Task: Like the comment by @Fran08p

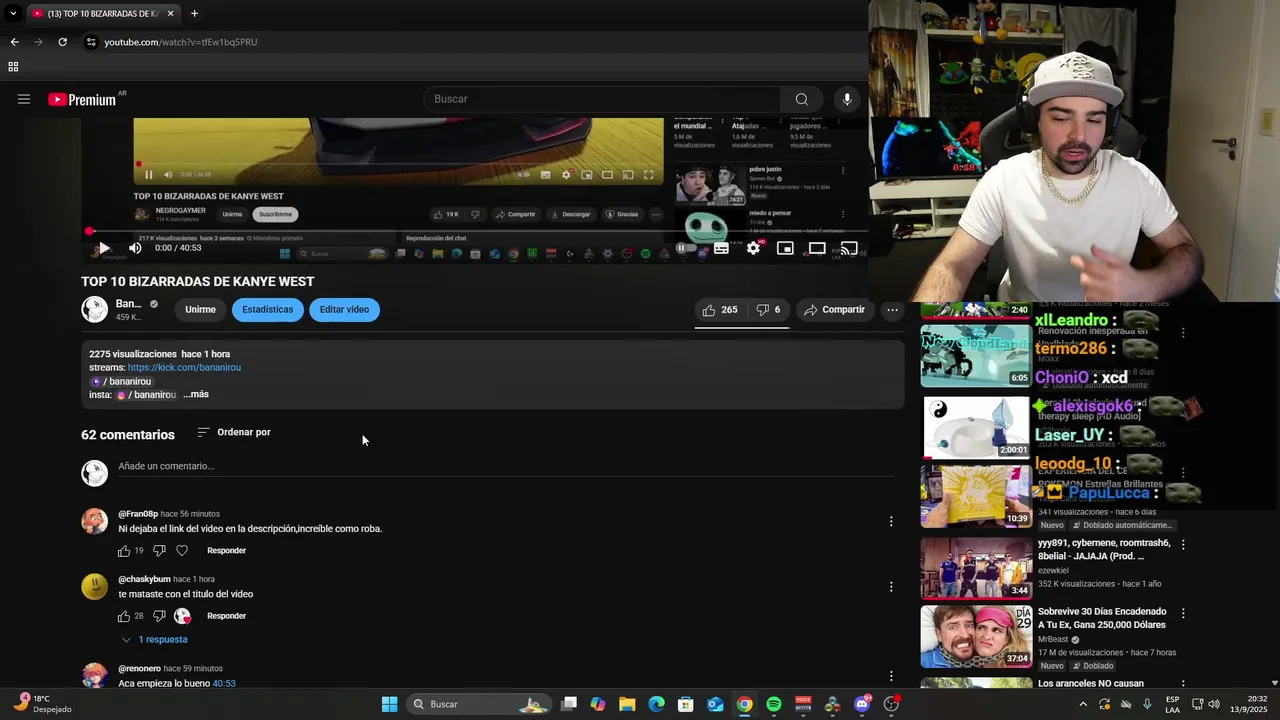Action: coord(124,551)
